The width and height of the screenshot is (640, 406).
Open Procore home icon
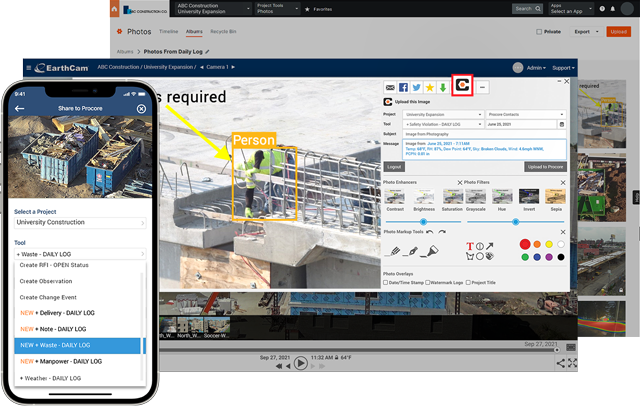pos(114,9)
